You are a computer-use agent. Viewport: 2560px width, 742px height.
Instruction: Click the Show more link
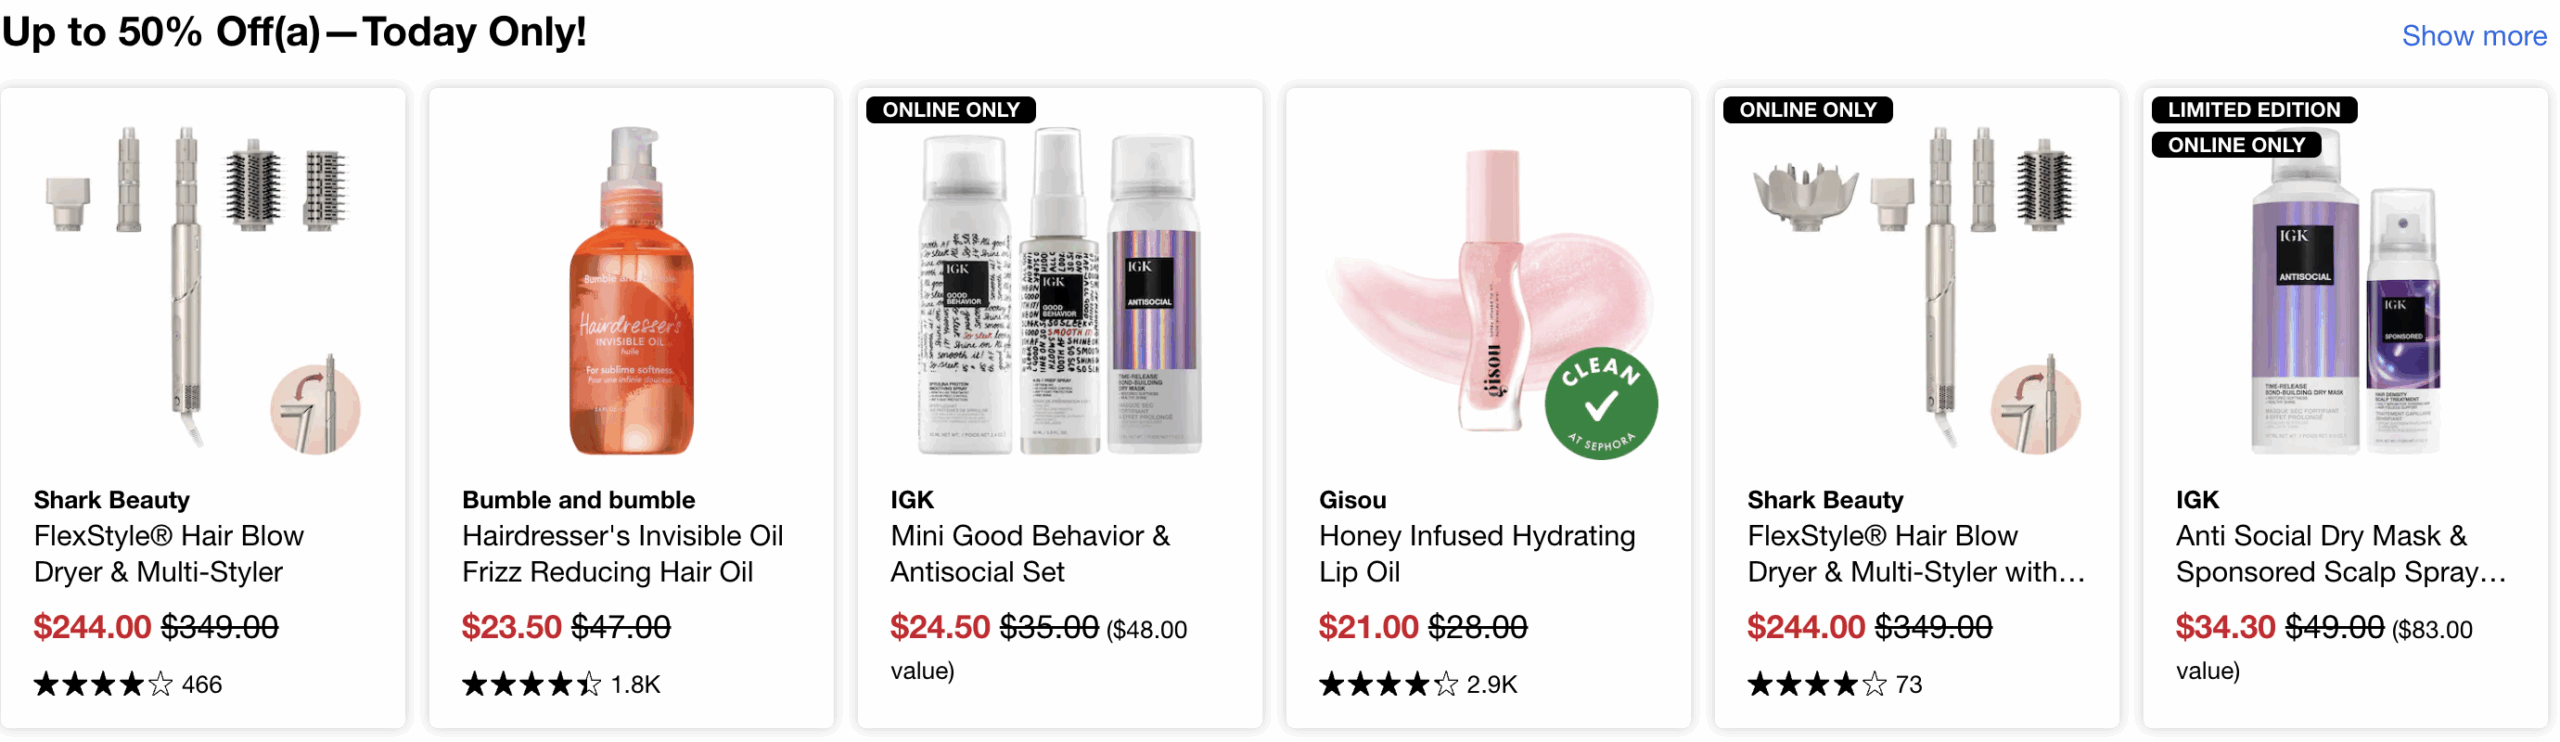point(2473,36)
